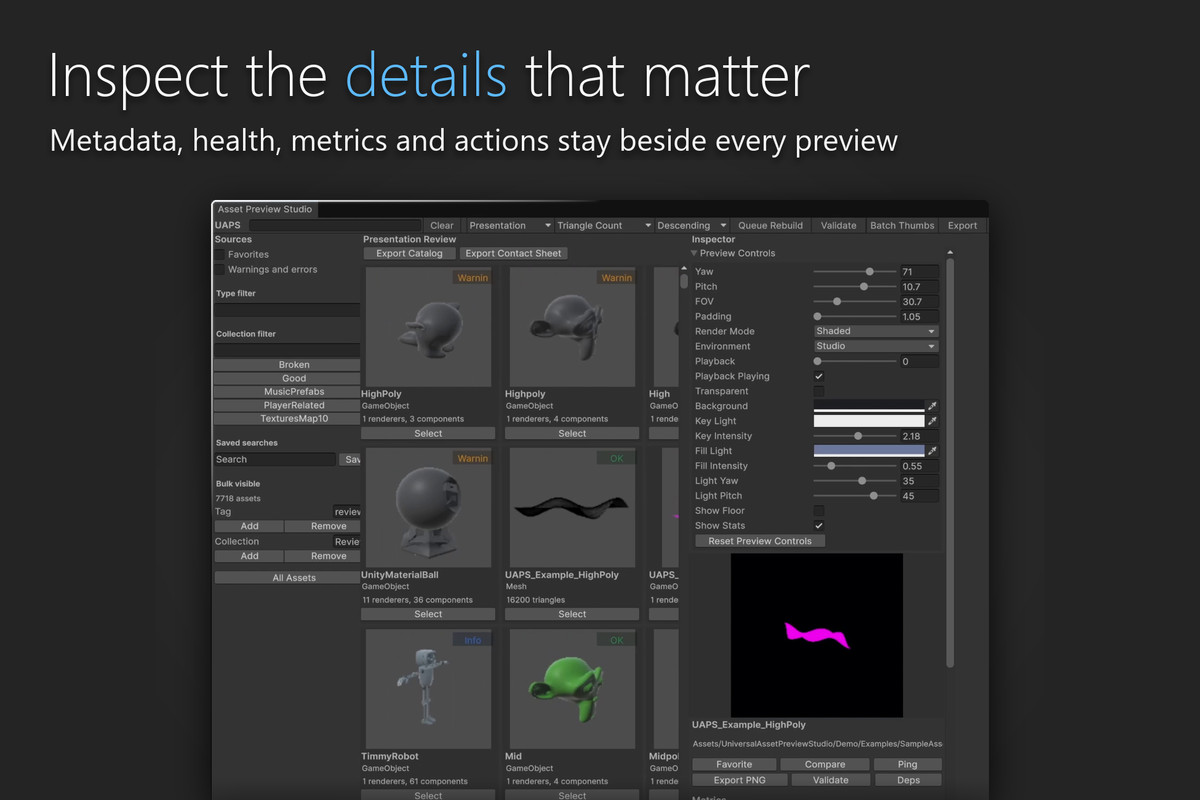Screen dimensions: 1200x800
Task: Select the Asset Preview Studio tab
Action: coord(265,210)
